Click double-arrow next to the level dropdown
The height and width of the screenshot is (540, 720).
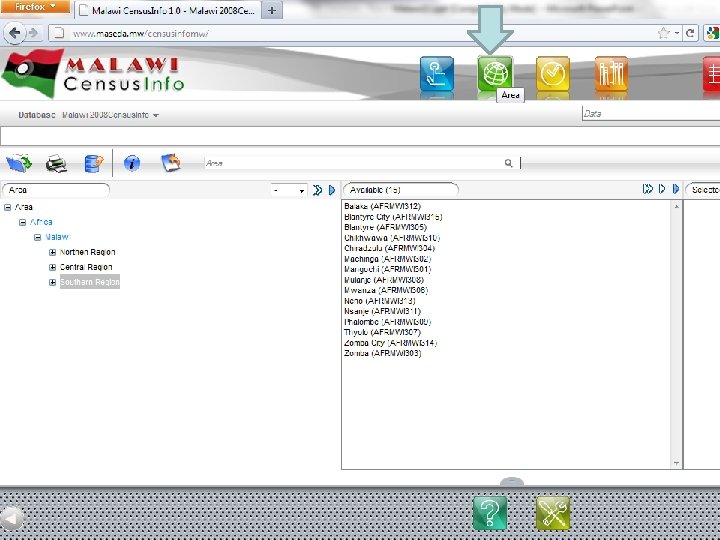click(x=317, y=190)
